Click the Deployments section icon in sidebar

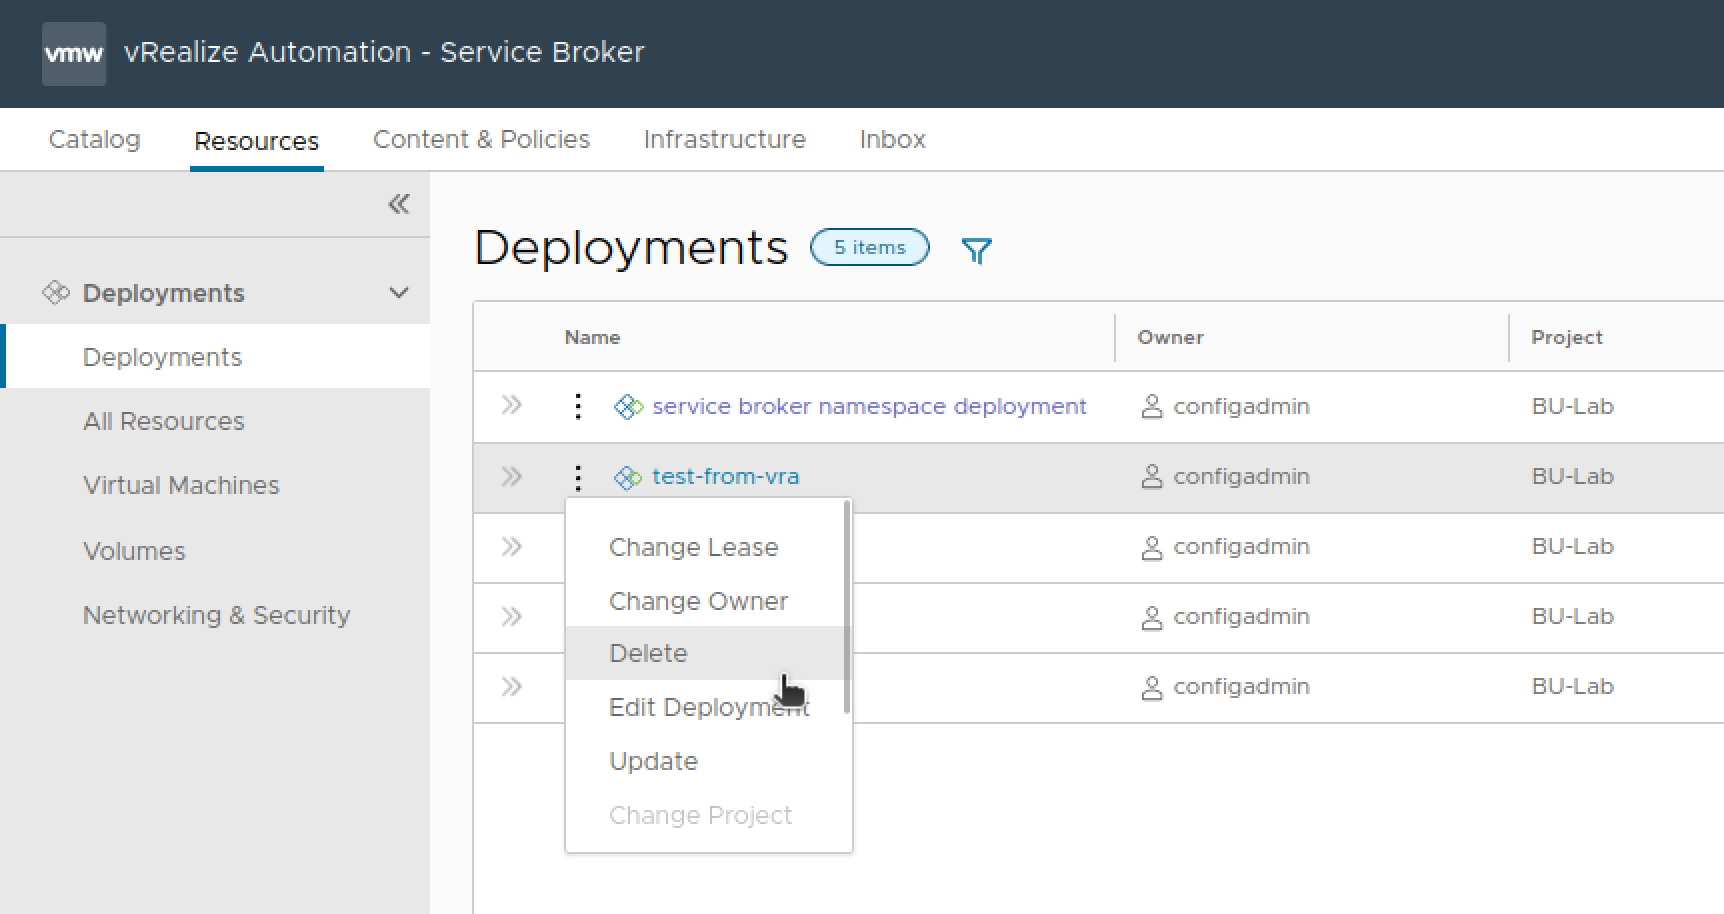coord(56,293)
